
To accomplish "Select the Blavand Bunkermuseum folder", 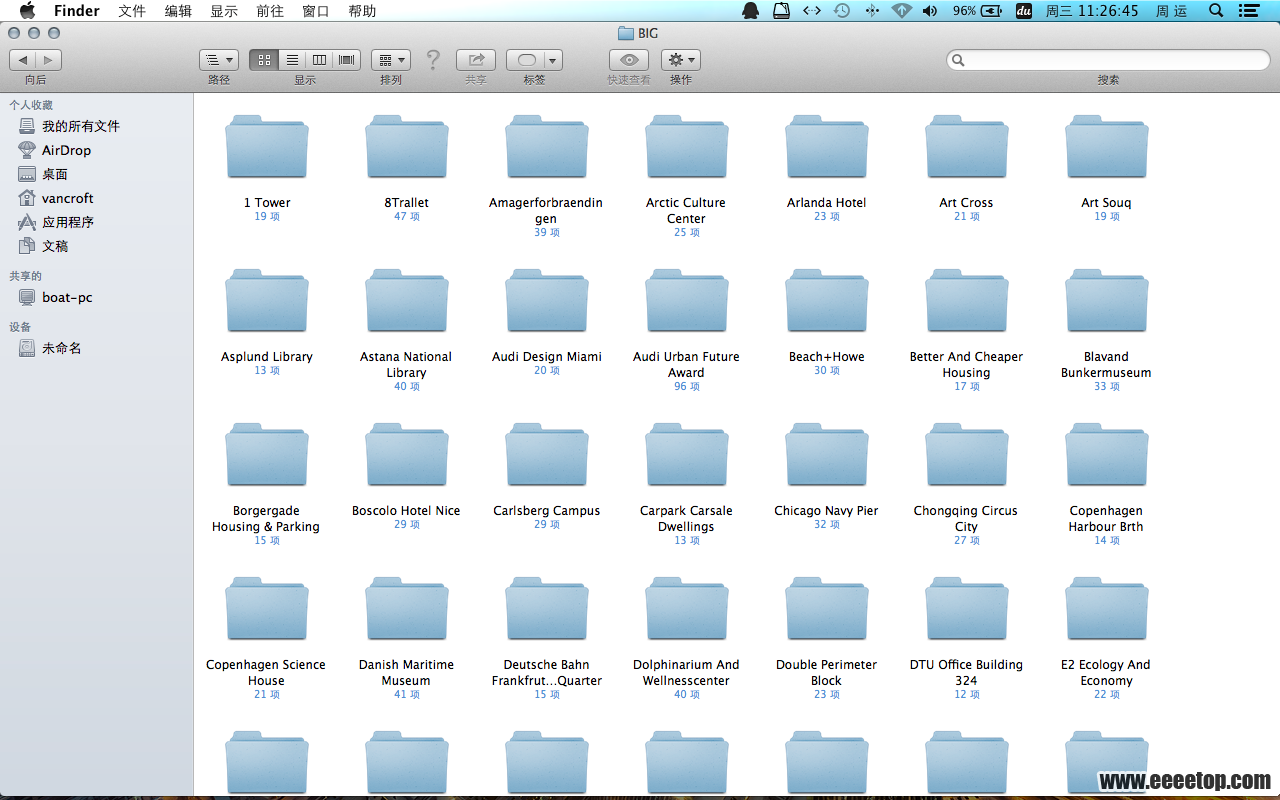I will click(x=1106, y=300).
